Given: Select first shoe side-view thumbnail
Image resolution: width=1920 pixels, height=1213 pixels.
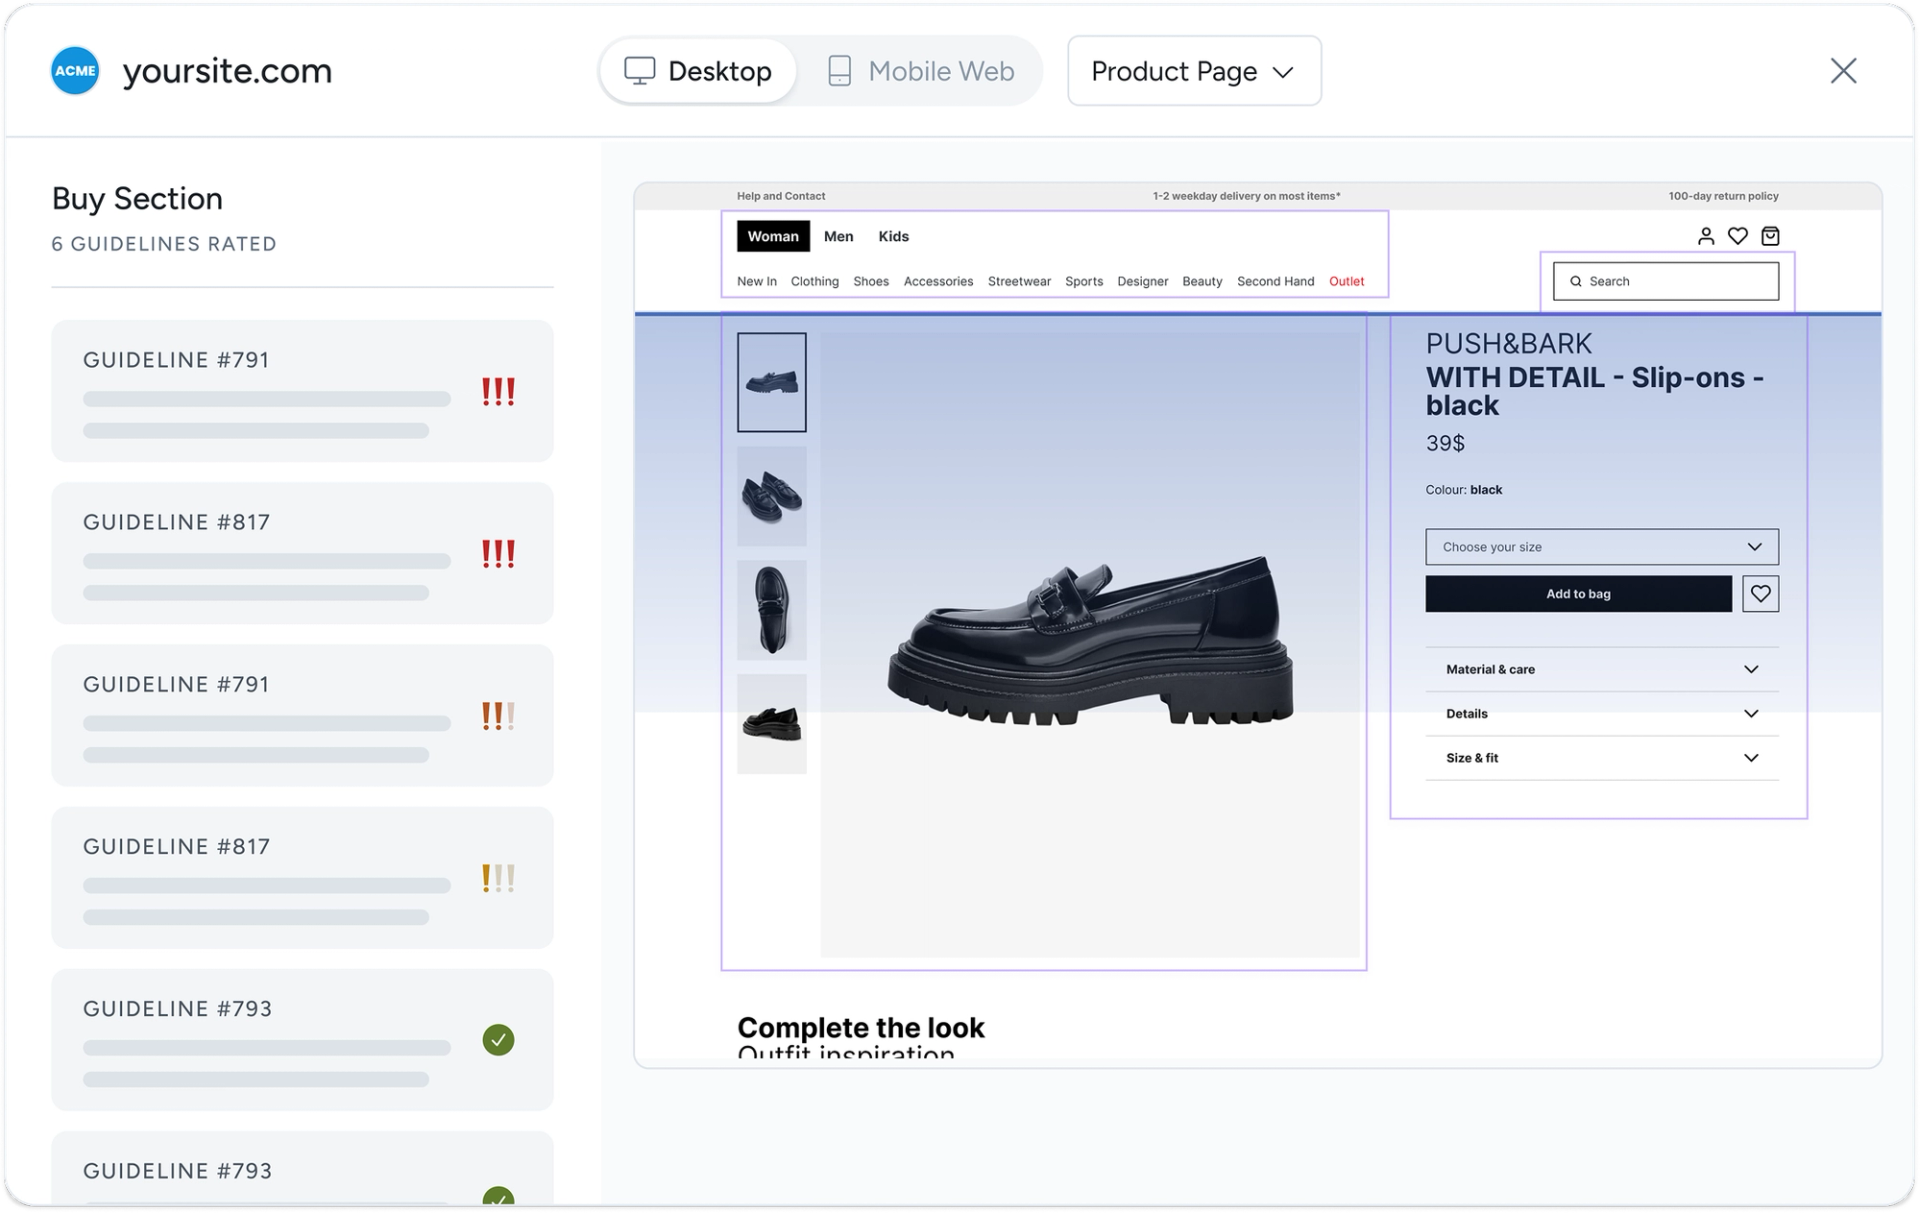Looking at the screenshot, I should click(771, 382).
